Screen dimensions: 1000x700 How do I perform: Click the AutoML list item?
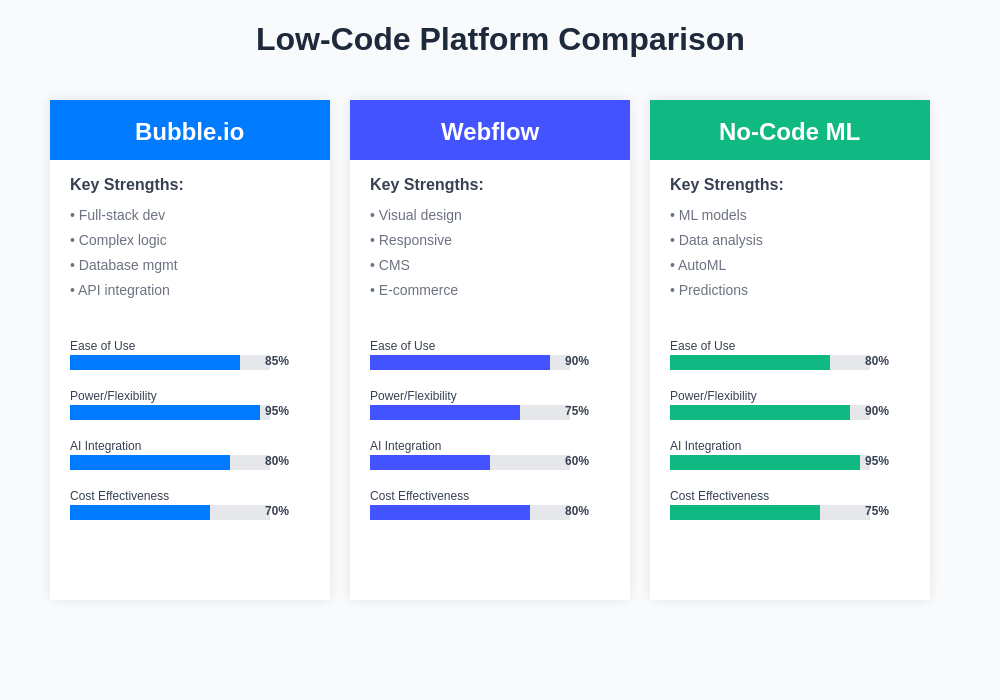pos(698,265)
